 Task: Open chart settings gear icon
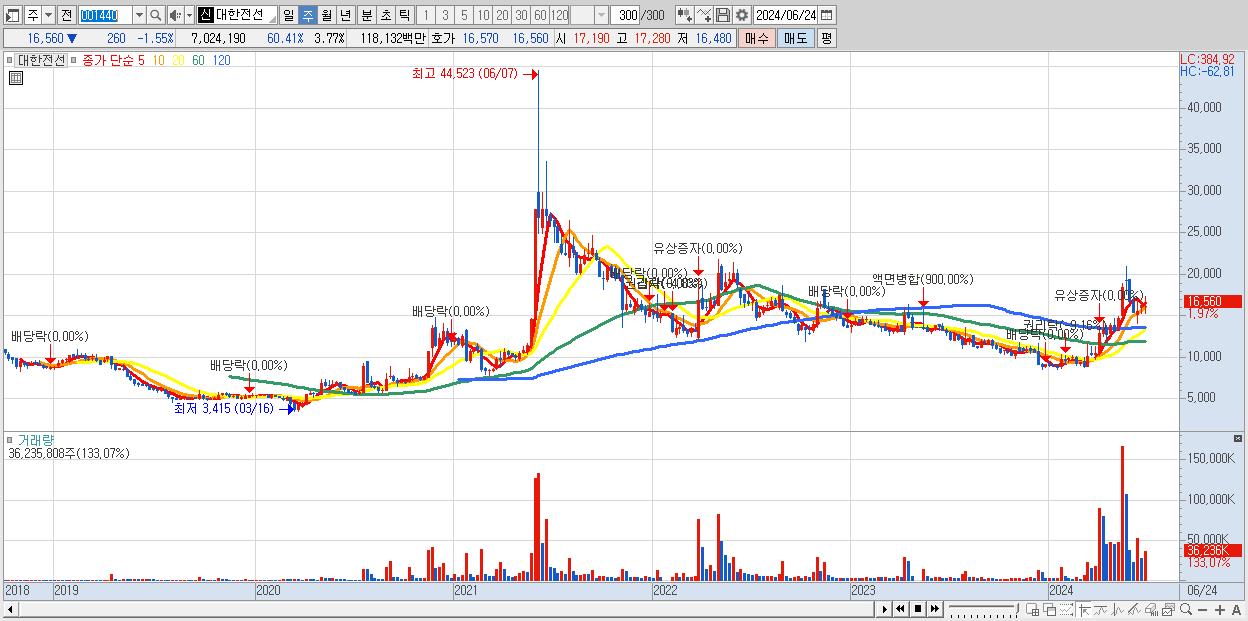click(742, 15)
